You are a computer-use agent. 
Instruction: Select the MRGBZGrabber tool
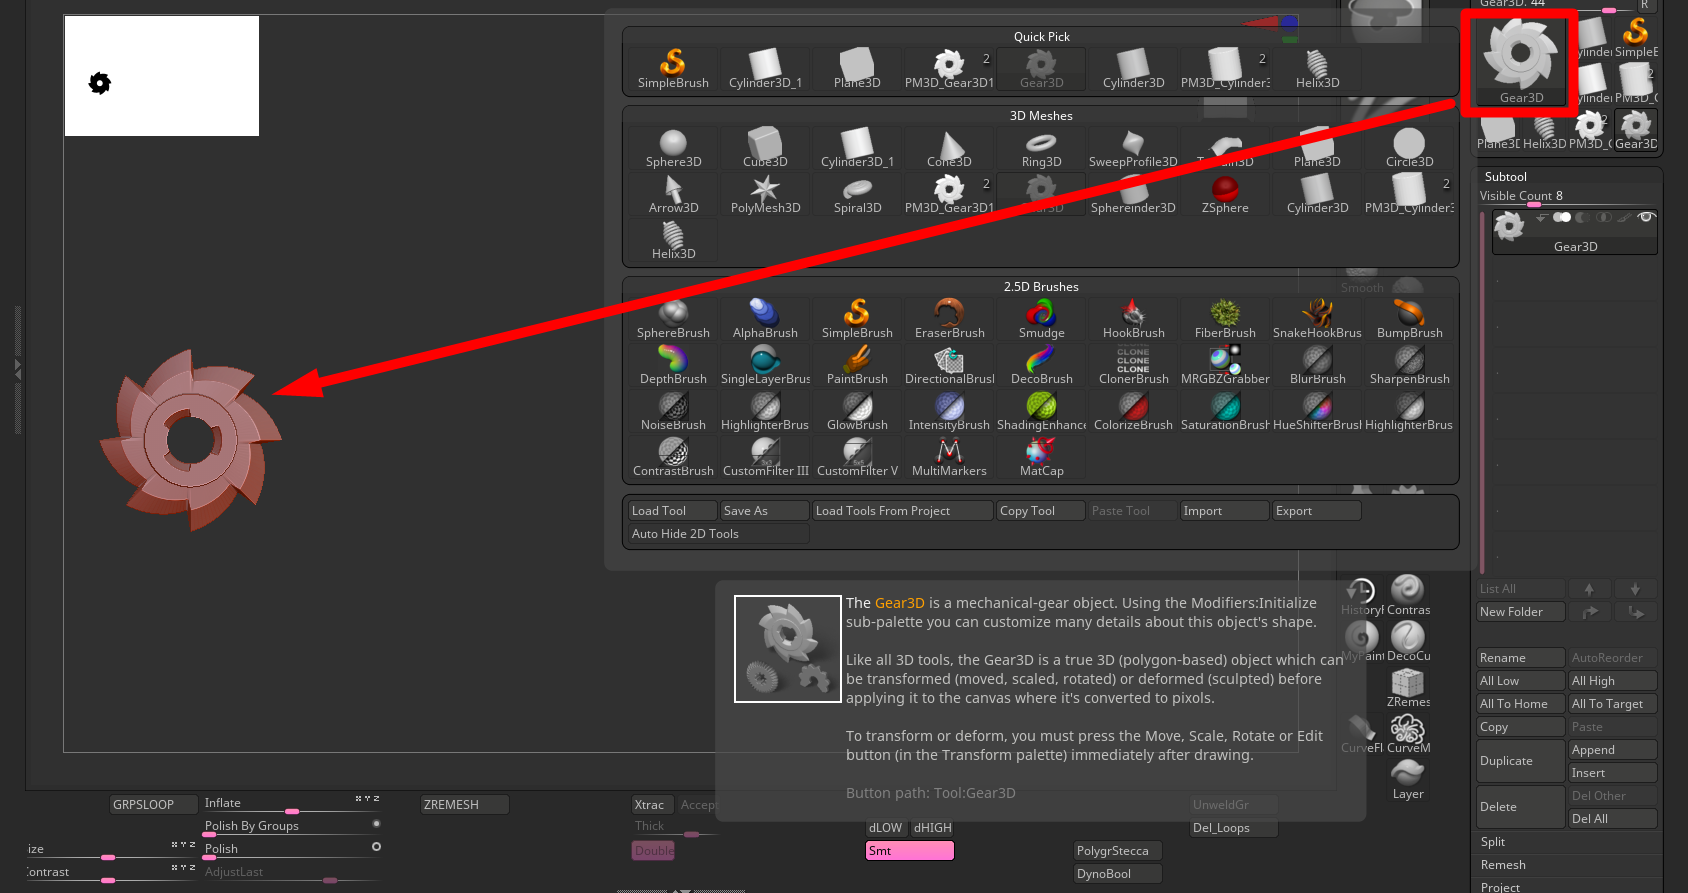(1225, 365)
